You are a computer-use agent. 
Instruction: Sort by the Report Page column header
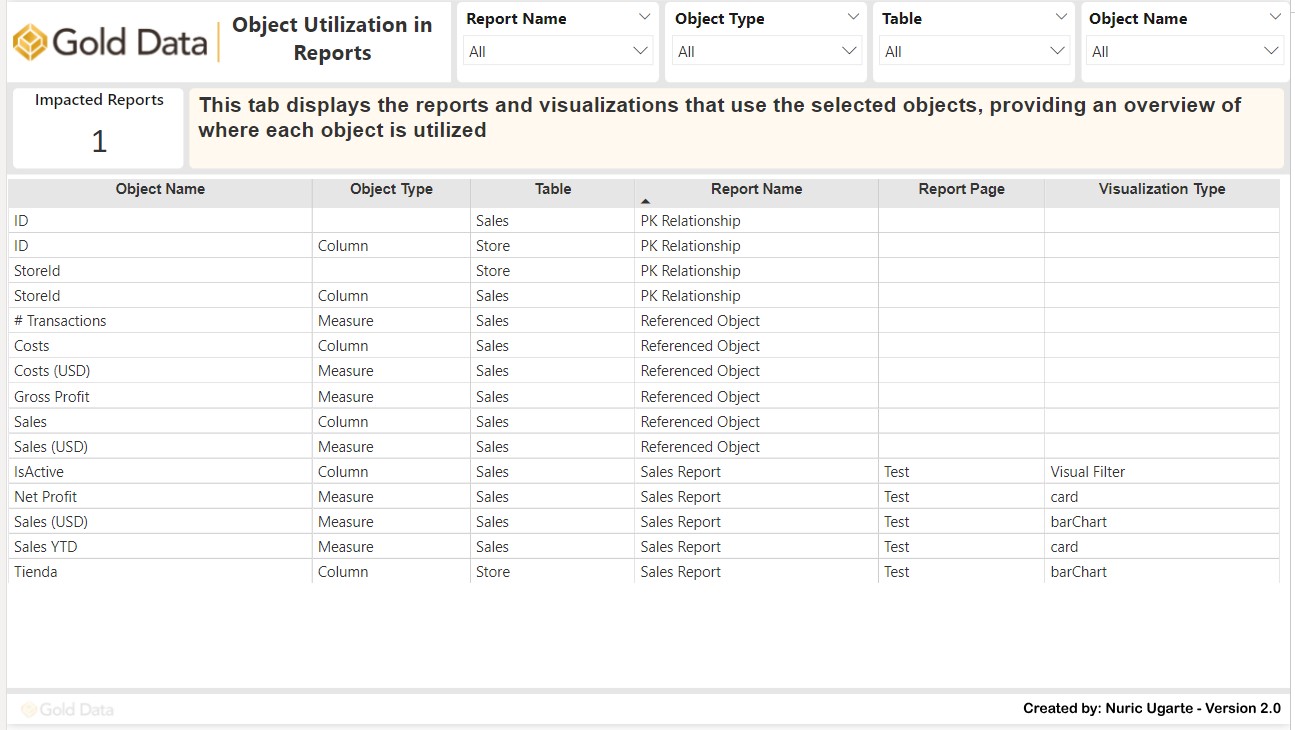(961, 189)
